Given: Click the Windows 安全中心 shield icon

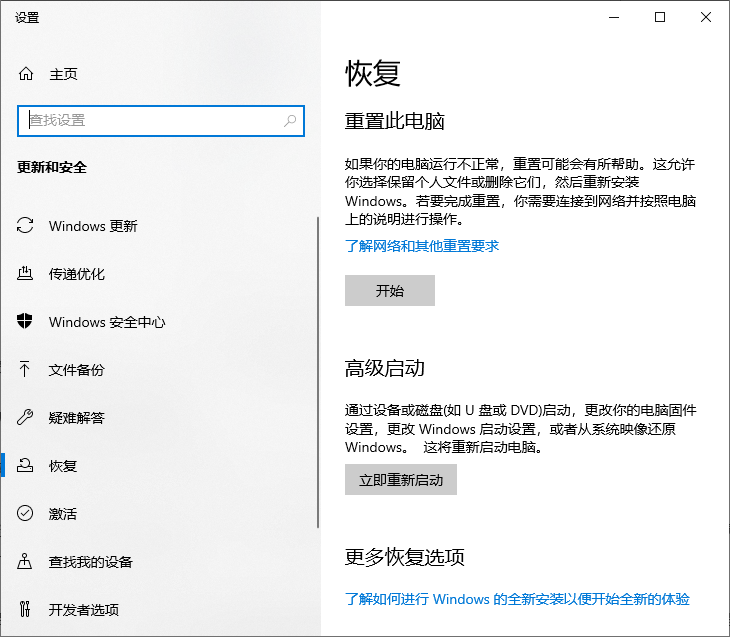Looking at the screenshot, I should coord(26,322).
